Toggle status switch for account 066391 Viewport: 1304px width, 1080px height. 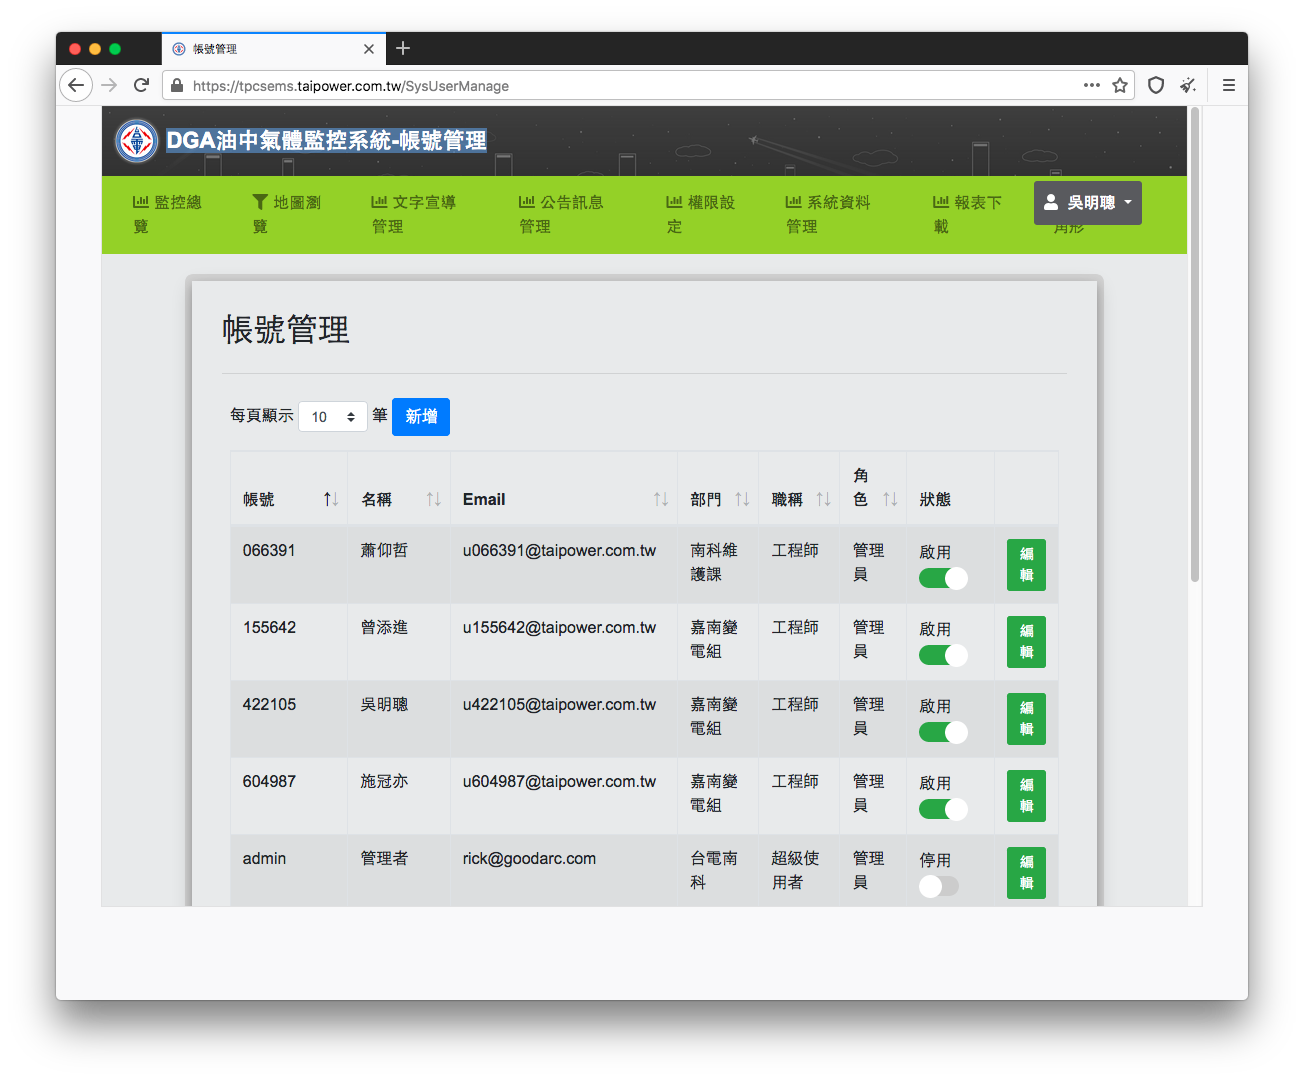pos(943,578)
